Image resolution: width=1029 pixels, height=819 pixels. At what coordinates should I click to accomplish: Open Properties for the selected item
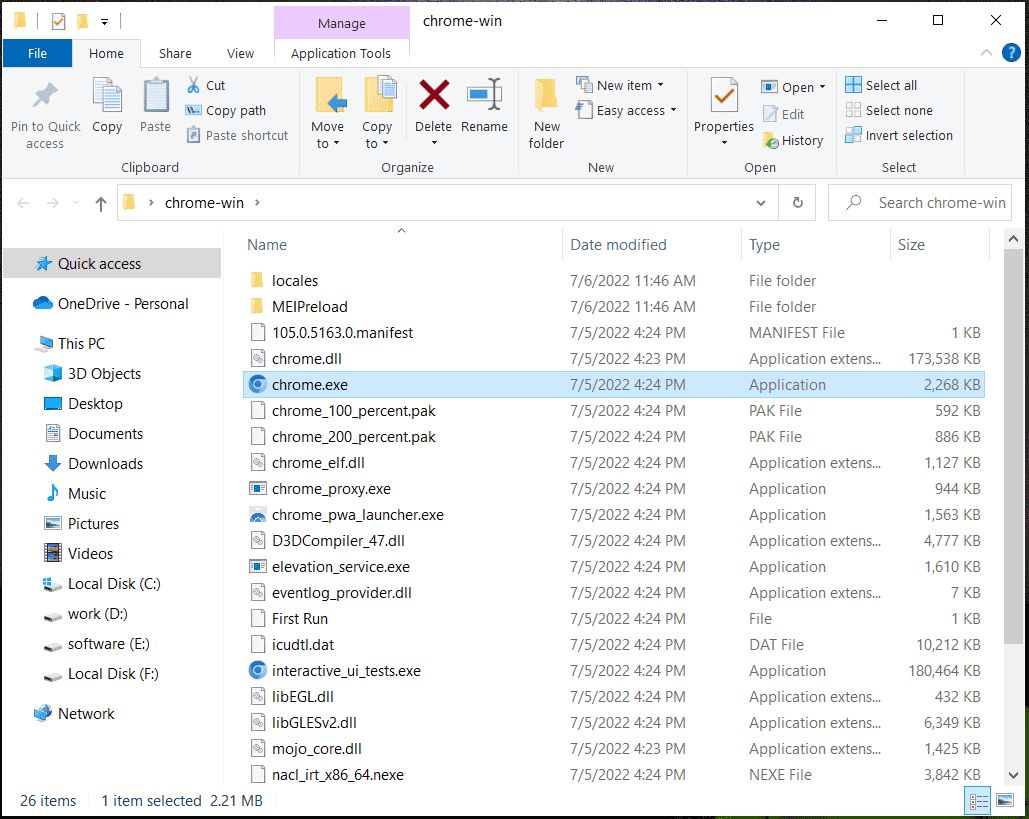(723, 110)
